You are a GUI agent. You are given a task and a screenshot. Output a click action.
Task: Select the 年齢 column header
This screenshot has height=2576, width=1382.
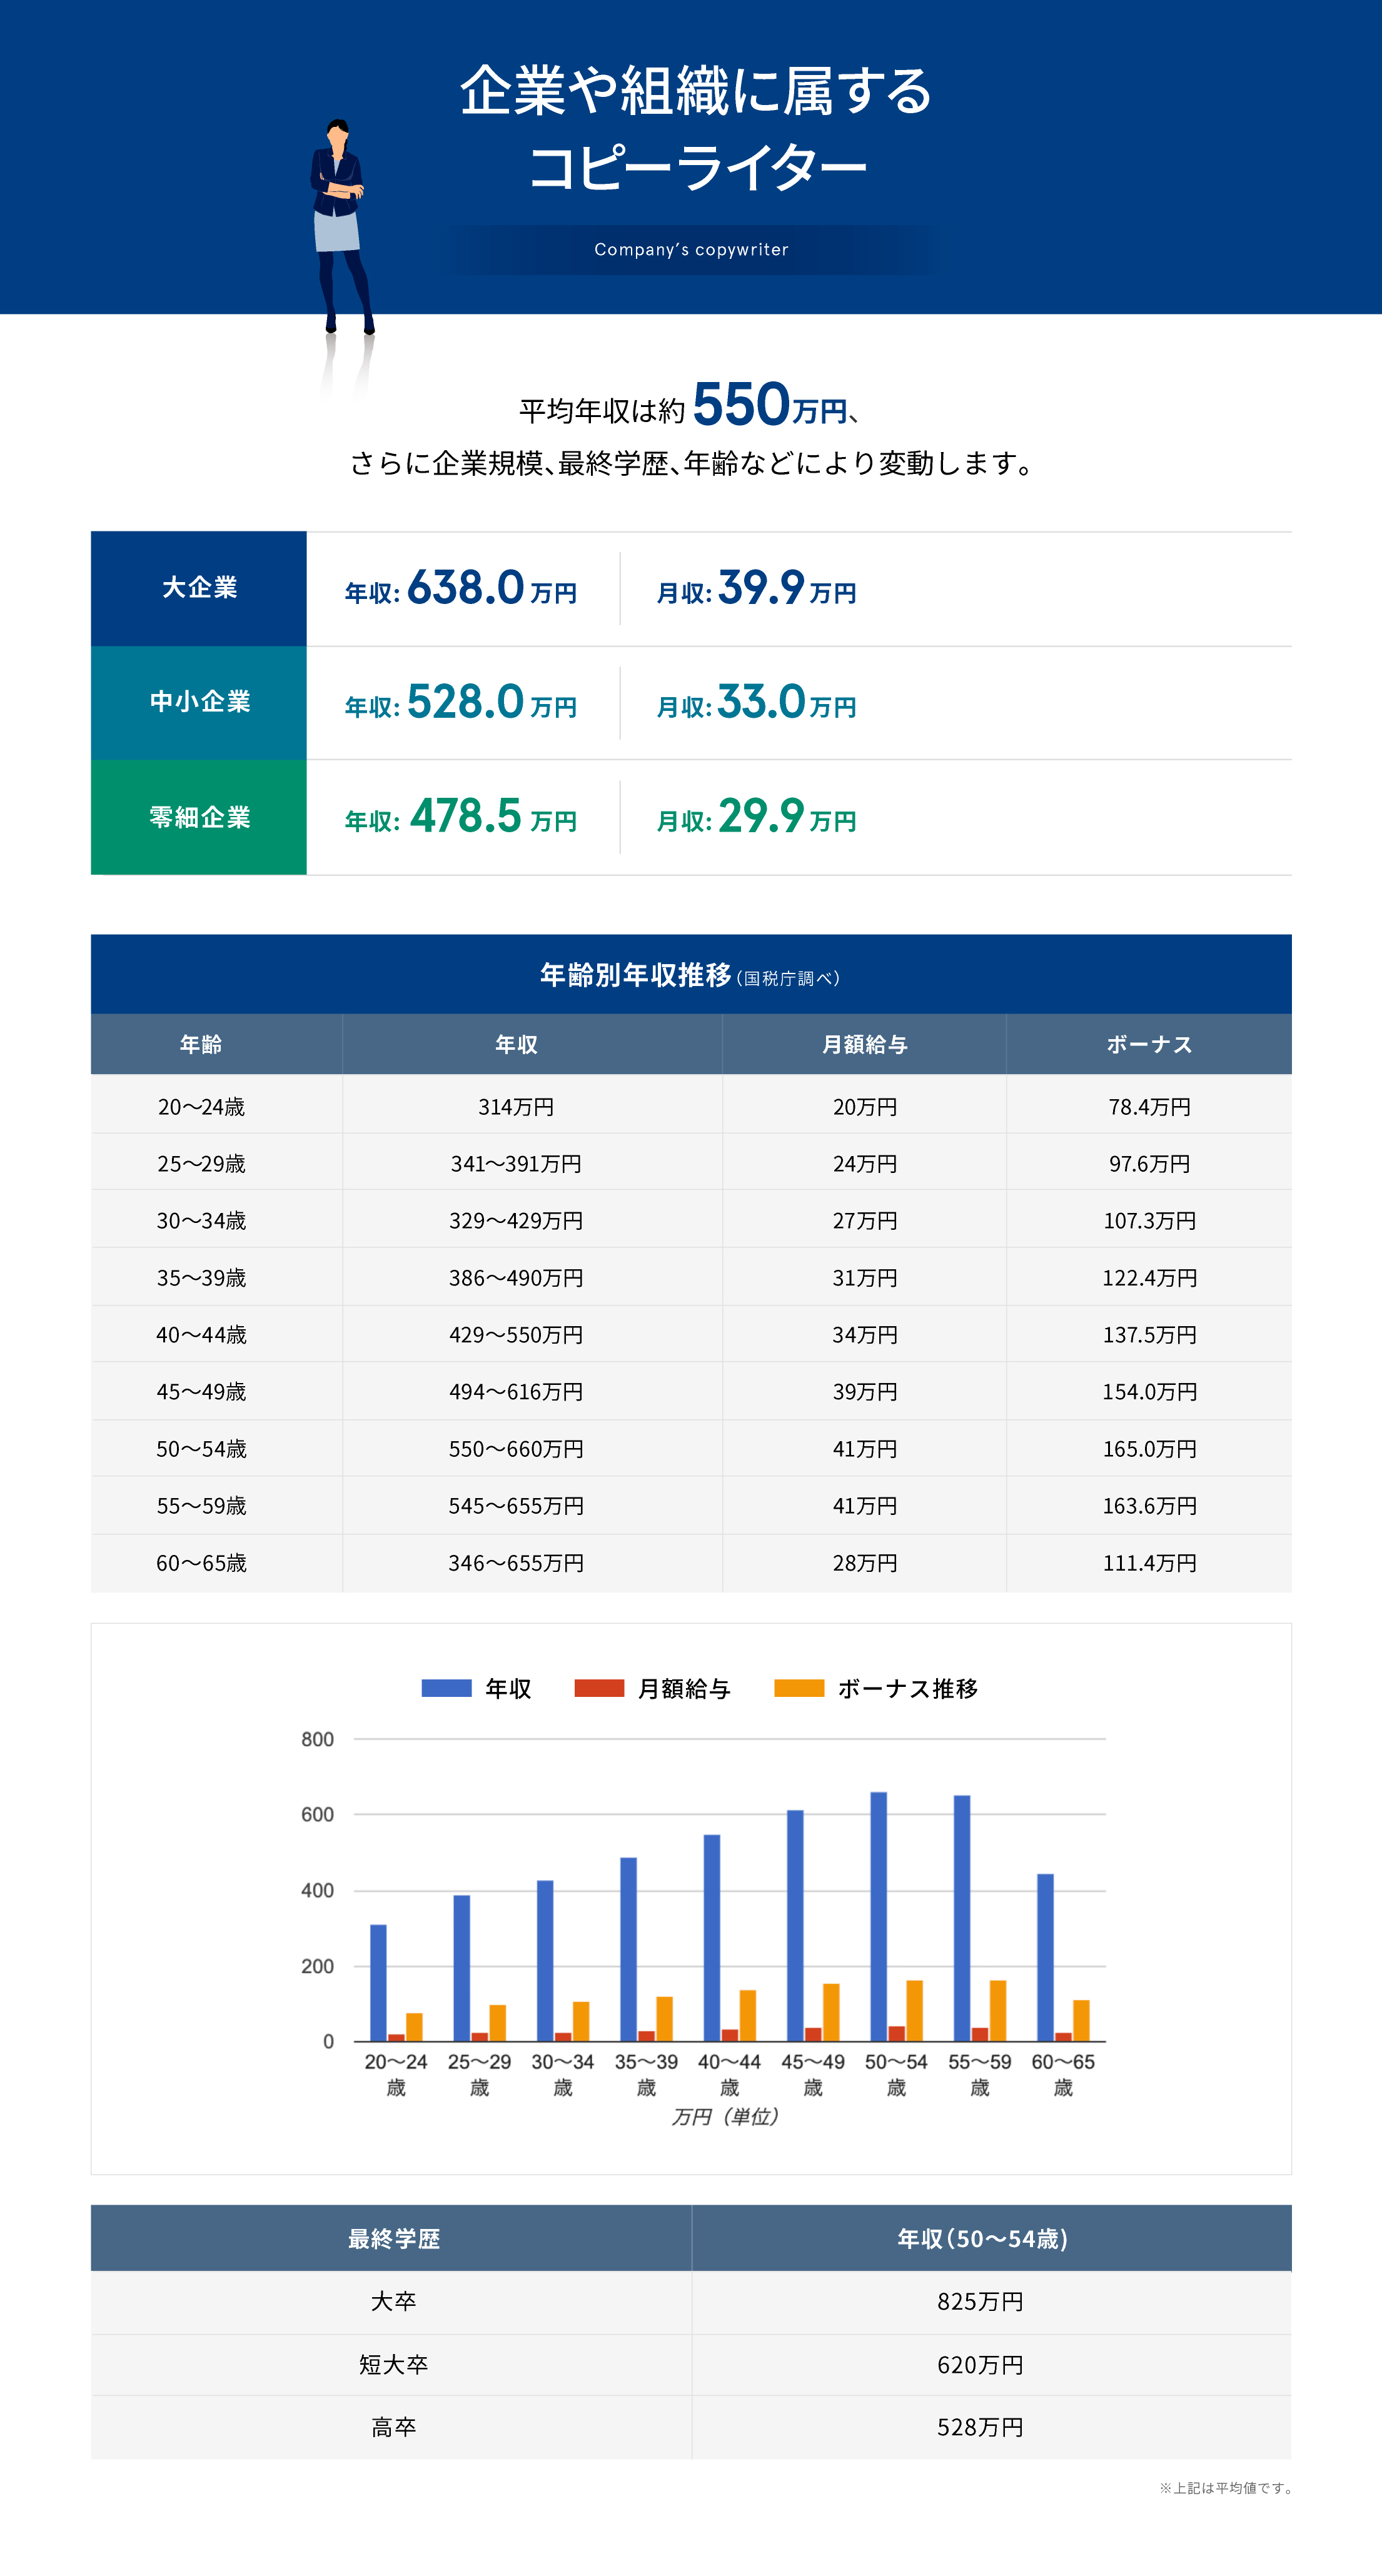point(201,1044)
